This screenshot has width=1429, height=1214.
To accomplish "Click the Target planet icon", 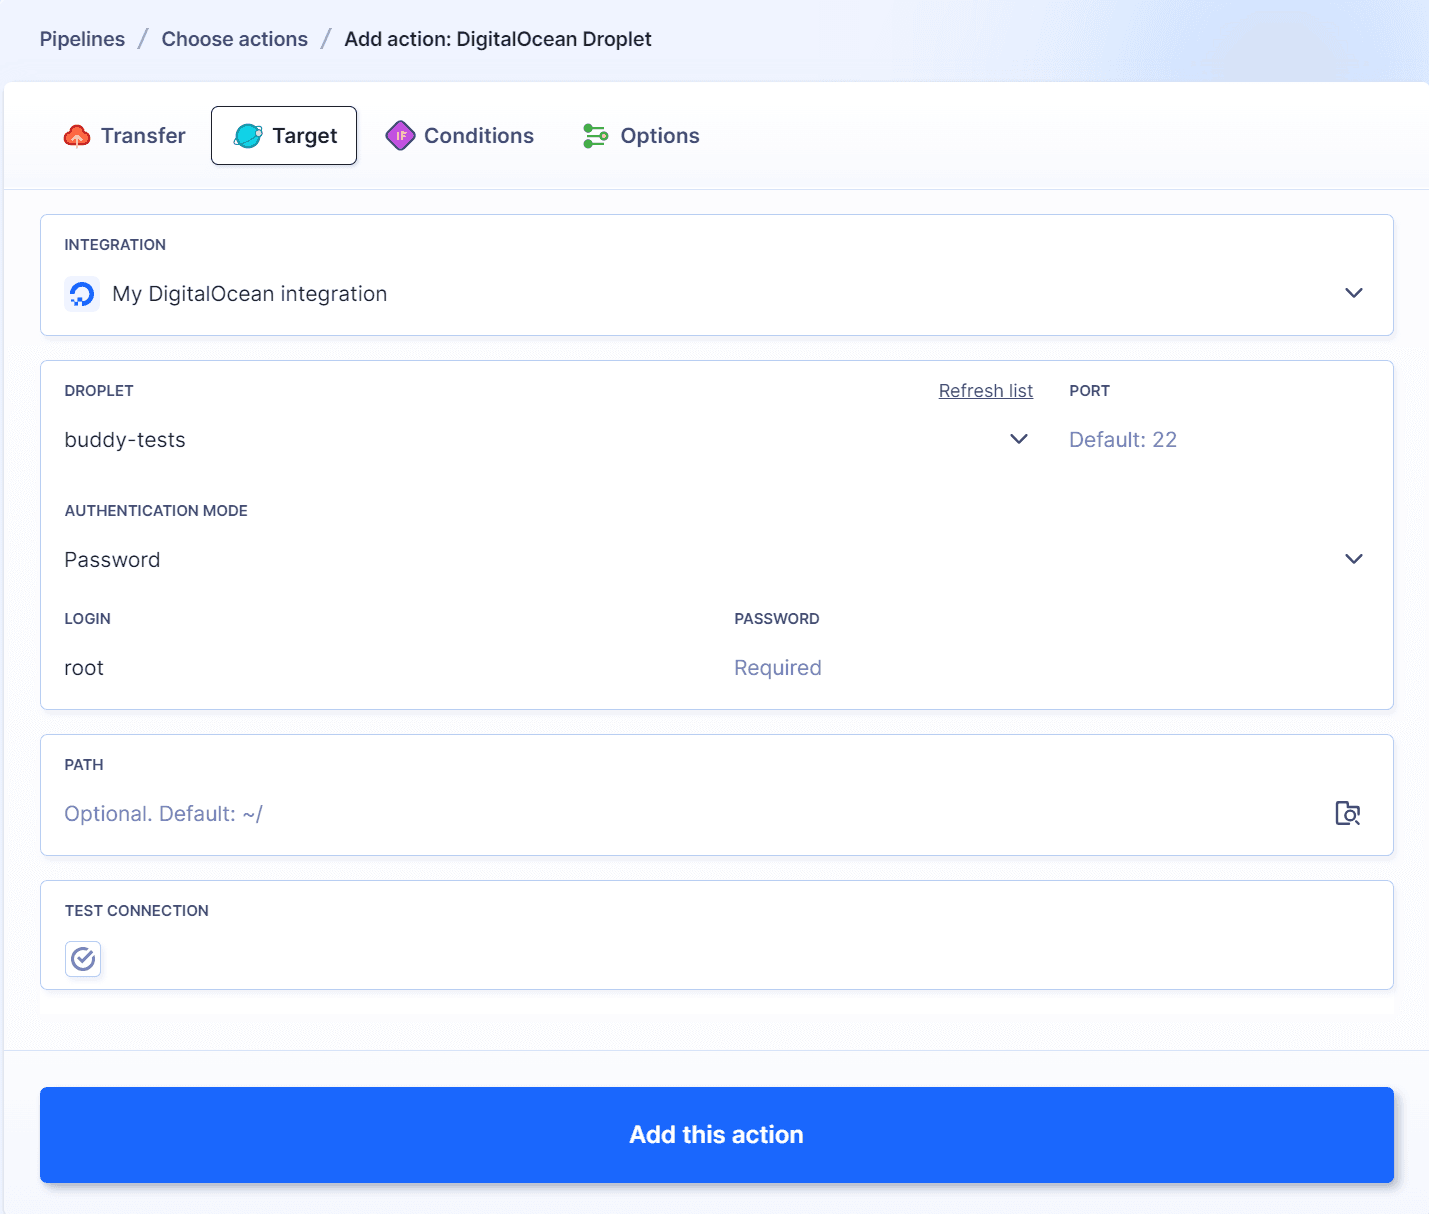I will pyautogui.click(x=247, y=135).
